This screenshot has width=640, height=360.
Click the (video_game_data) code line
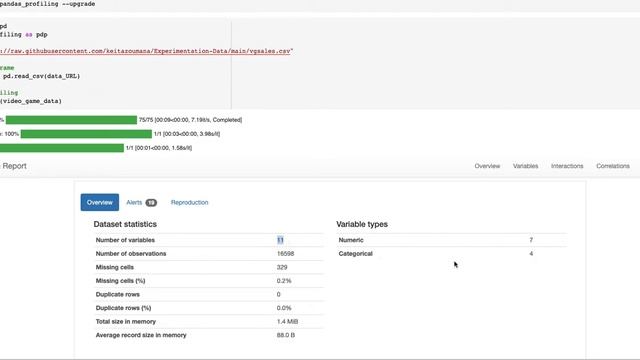point(31,101)
